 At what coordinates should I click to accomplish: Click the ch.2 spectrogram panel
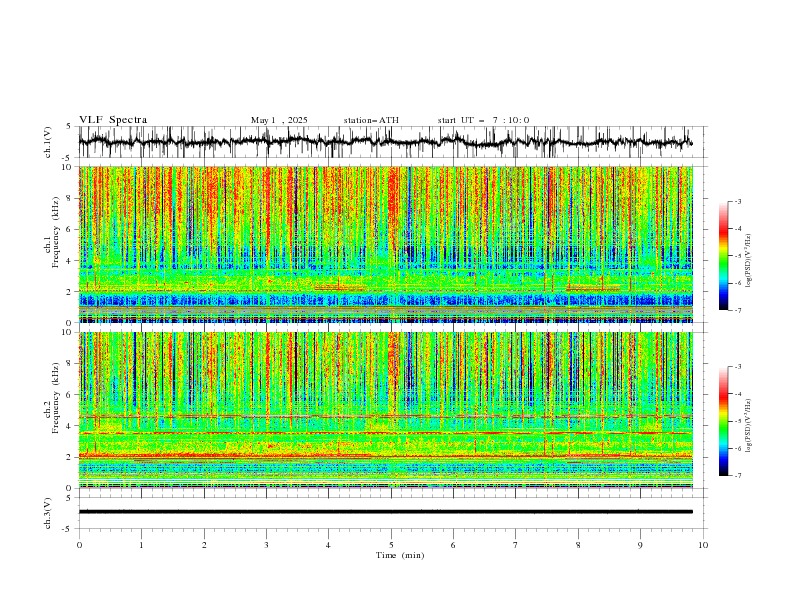(386, 410)
